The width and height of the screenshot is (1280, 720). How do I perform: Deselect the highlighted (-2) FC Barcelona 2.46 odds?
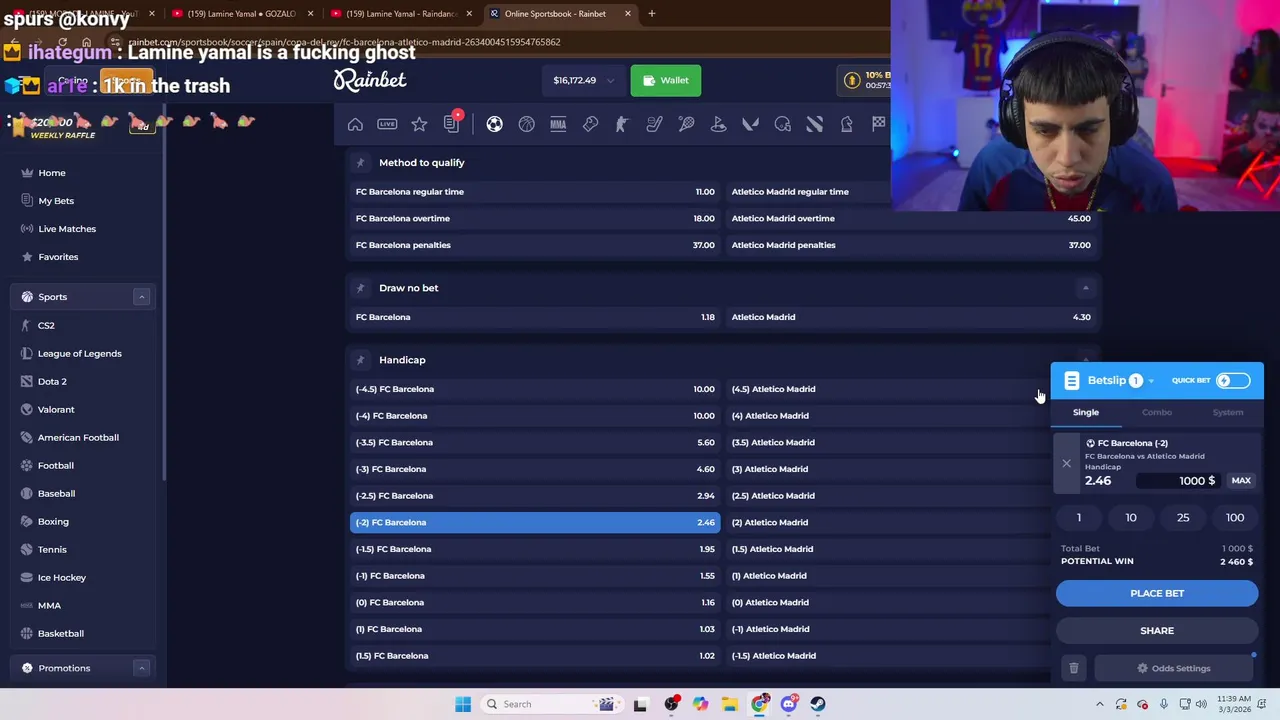tap(535, 522)
